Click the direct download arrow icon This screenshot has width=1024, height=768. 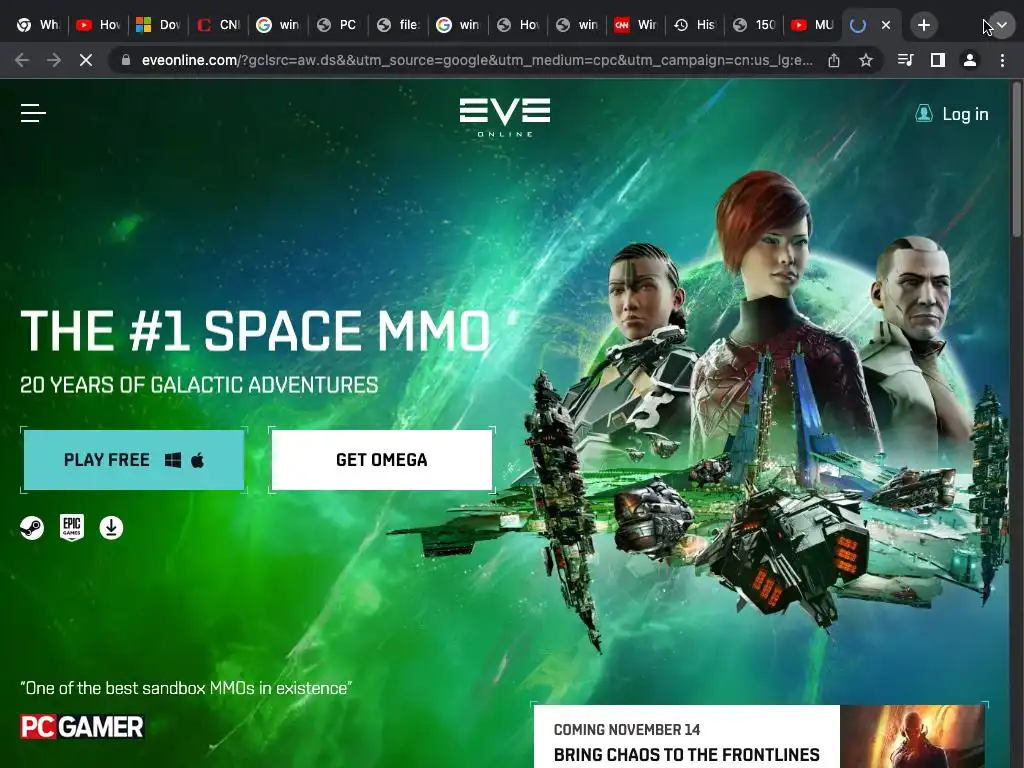click(x=111, y=528)
